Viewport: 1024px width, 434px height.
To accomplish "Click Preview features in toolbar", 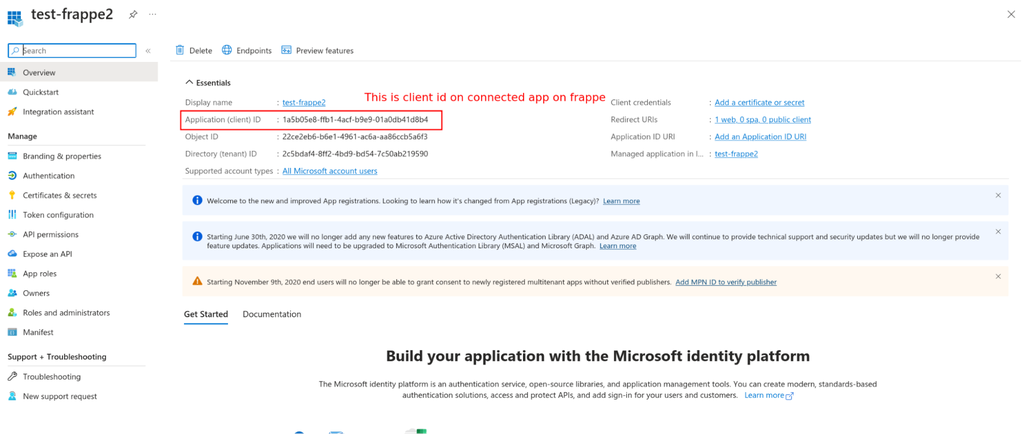I will pyautogui.click(x=317, y=50).
